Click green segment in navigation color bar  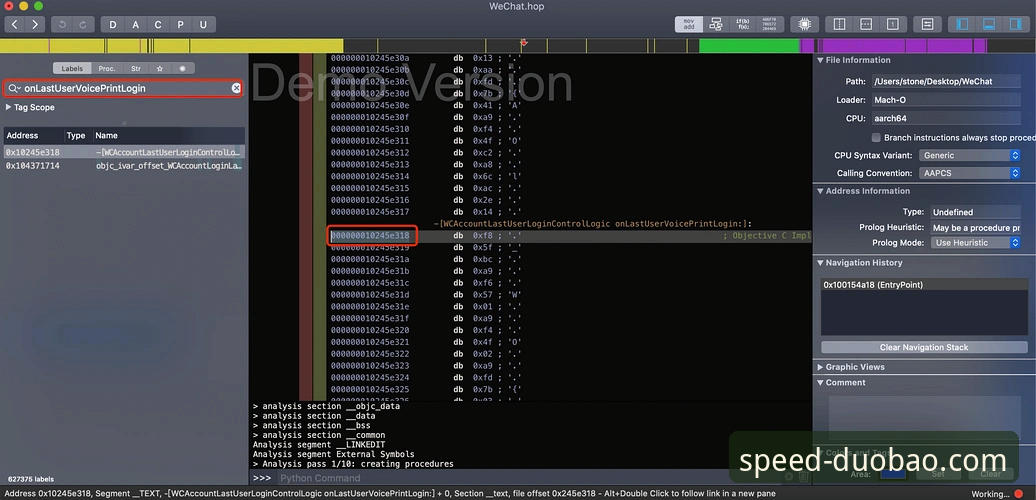(x=749, y=46)
